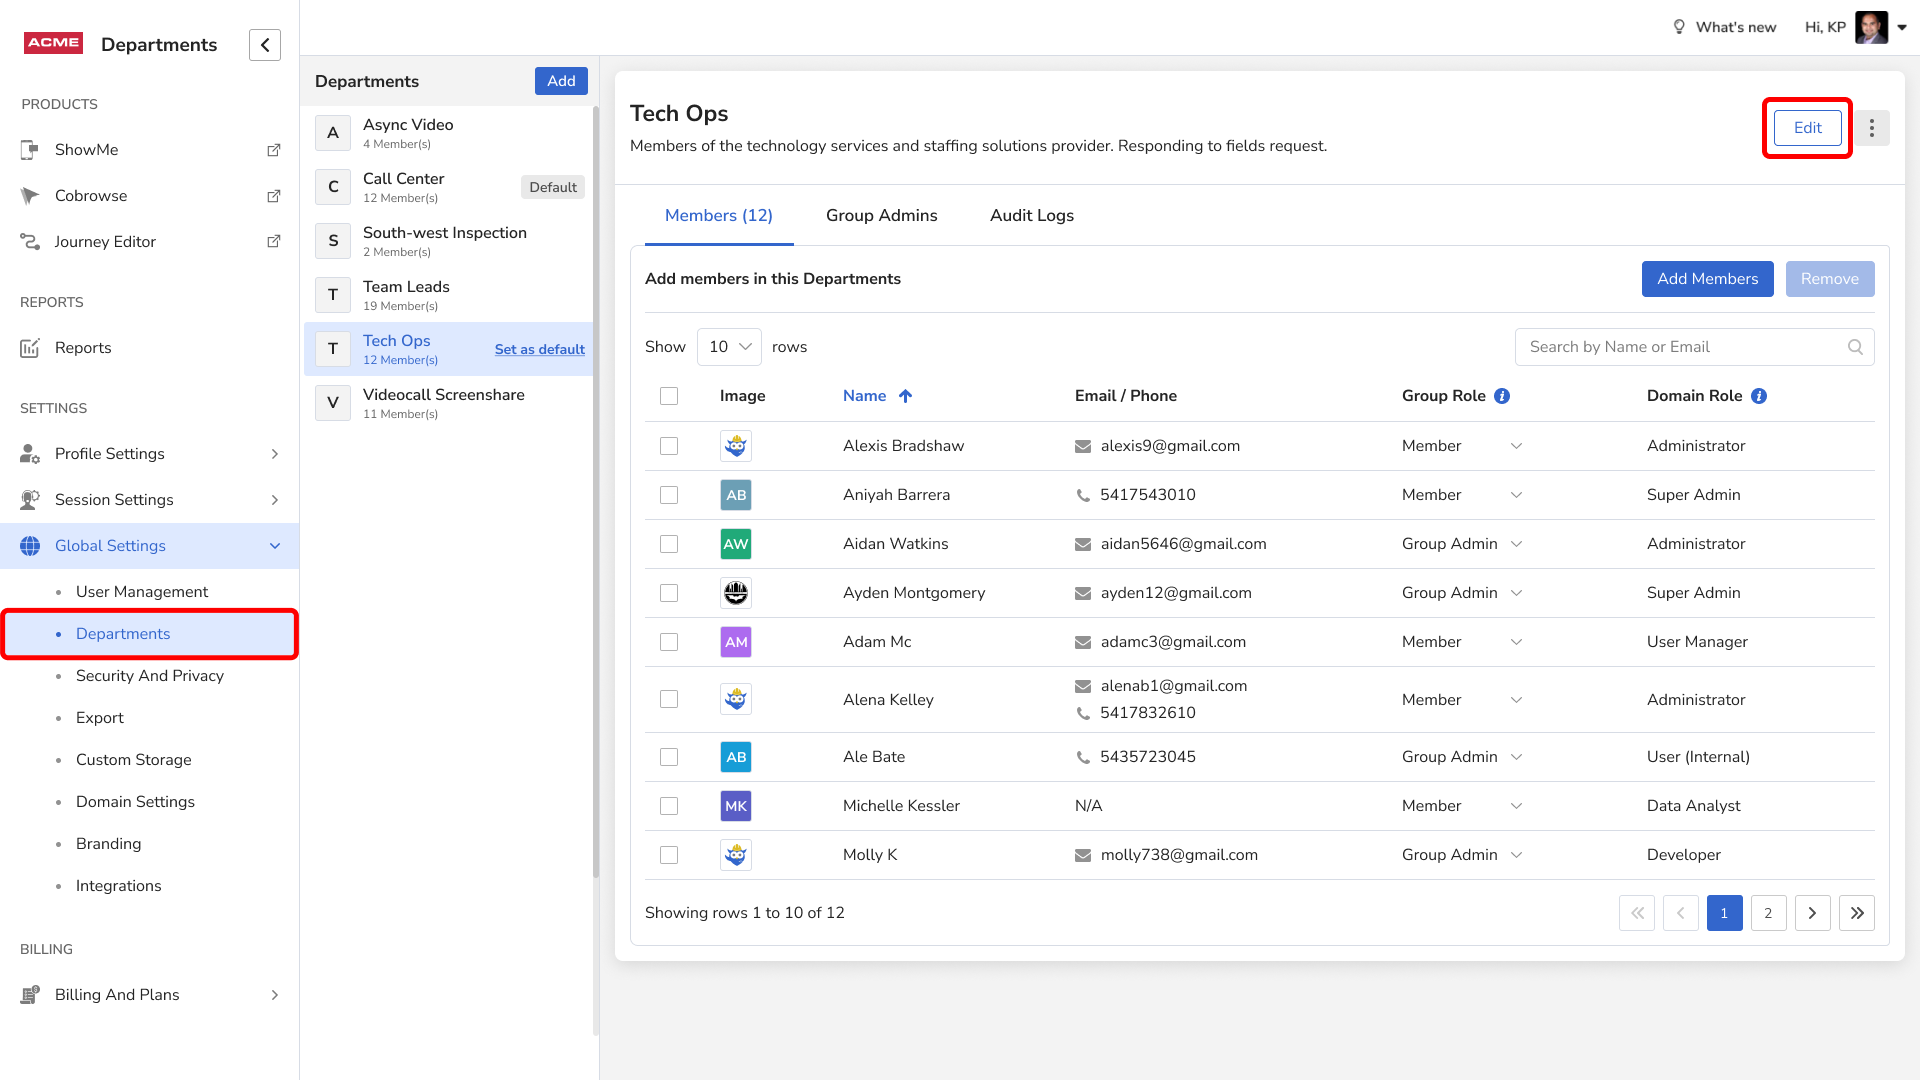Click the Set as default link

pos(539,349)
